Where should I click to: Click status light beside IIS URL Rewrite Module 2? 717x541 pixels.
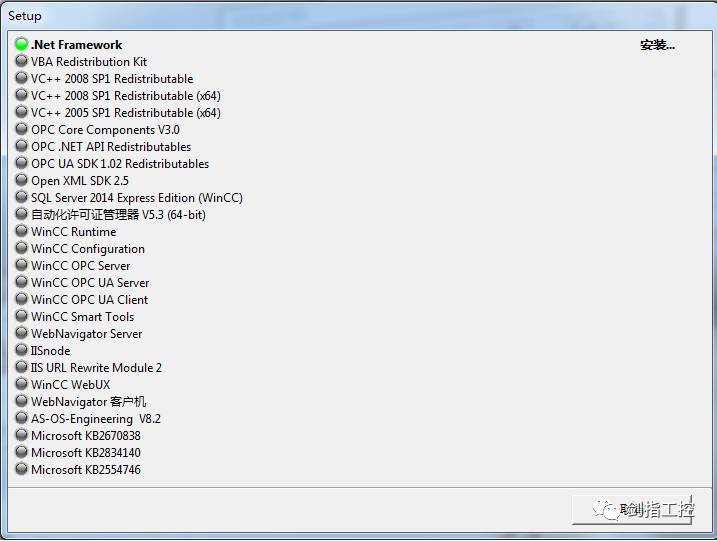pyautogui.click(x=21, y=366)
